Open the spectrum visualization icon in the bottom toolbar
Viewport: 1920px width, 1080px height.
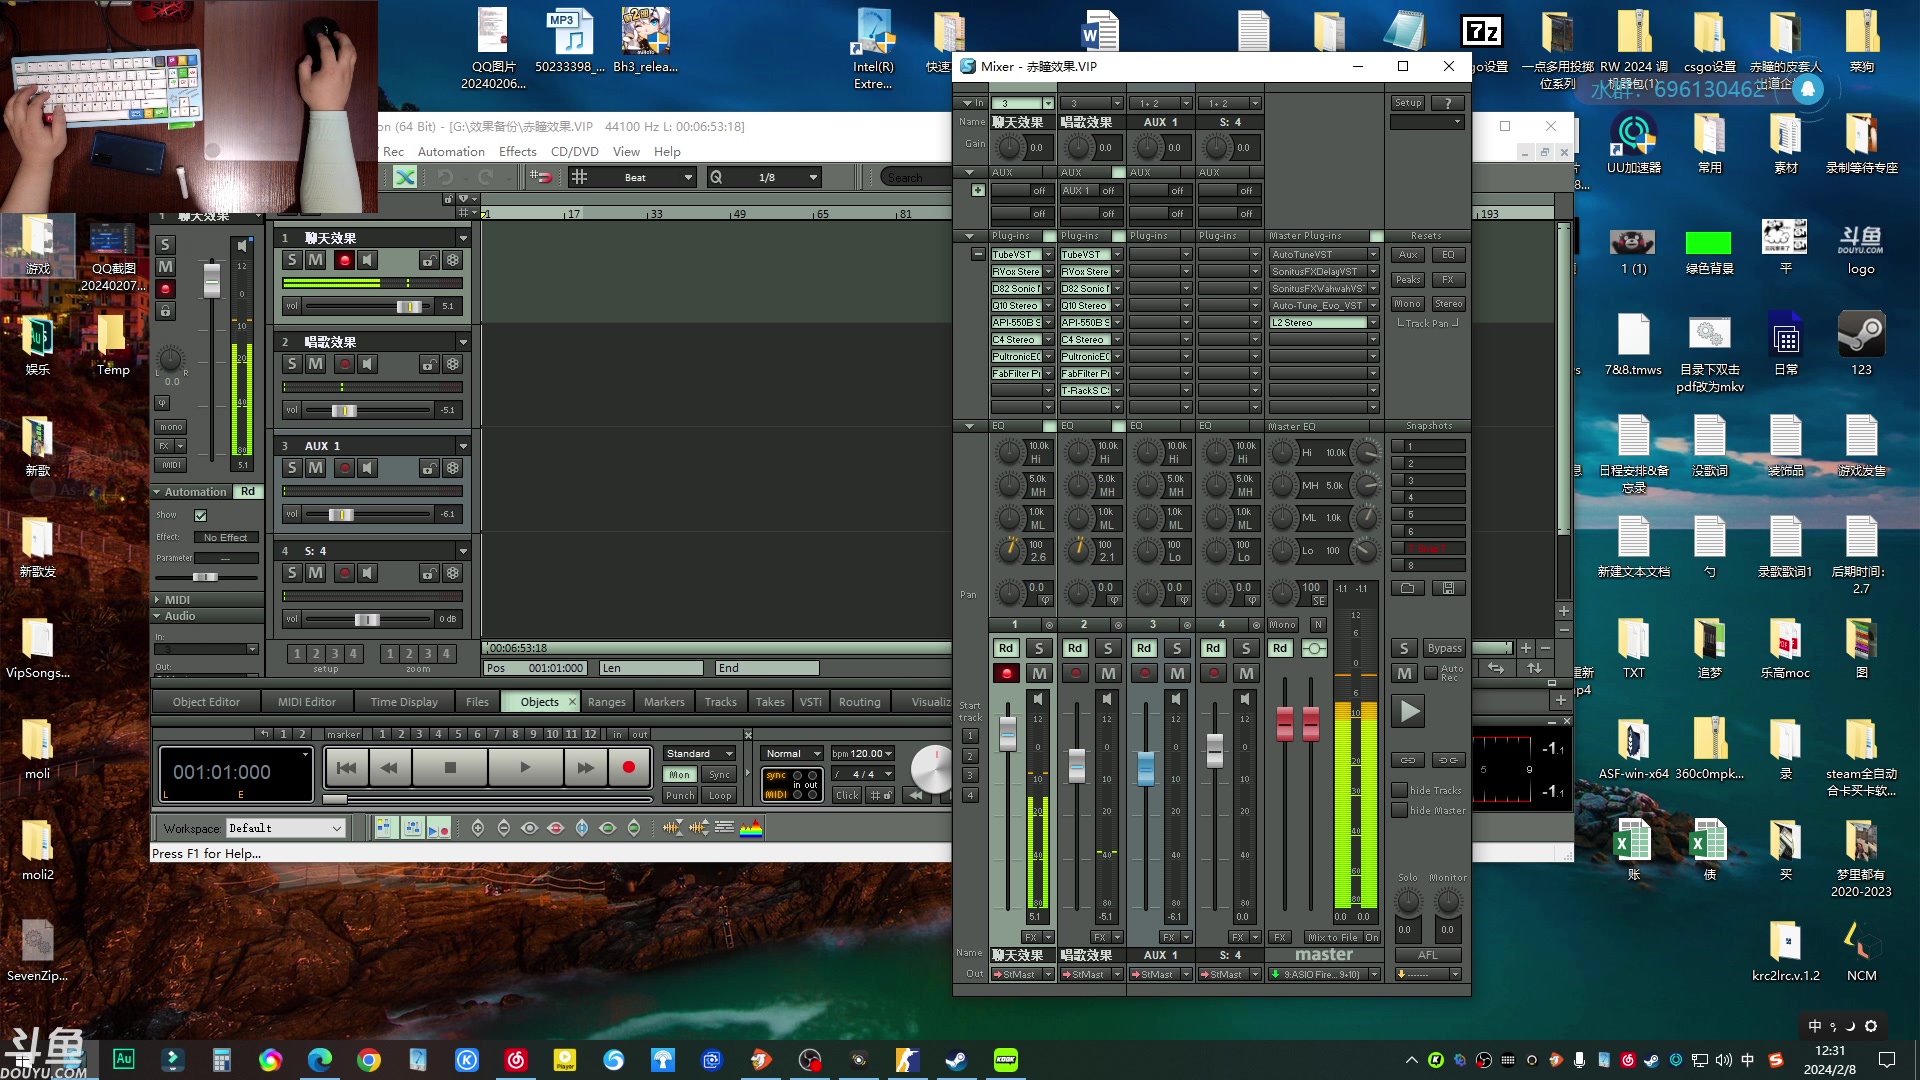(x=751, y=828)
